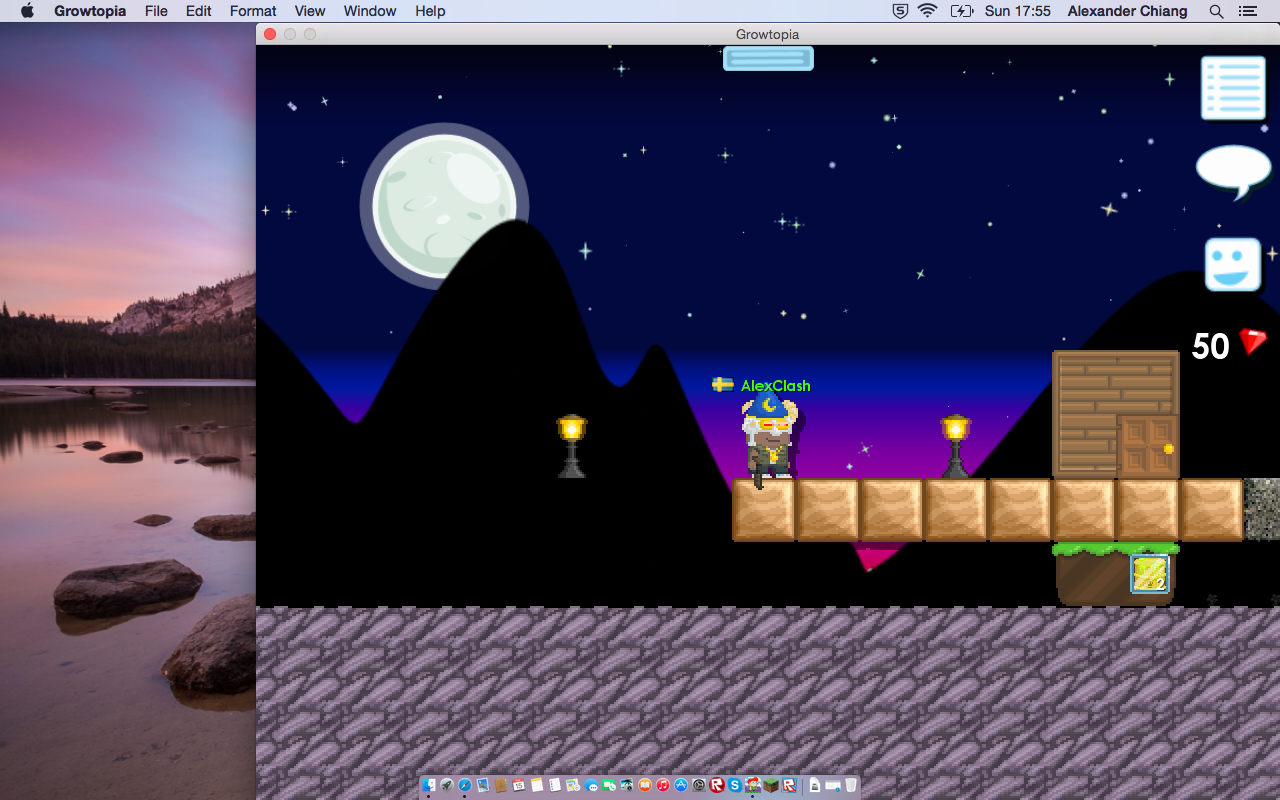Screen dimensions: 1280x800
Task: Open the Notification Center icon
Action: pos(1247,11)
